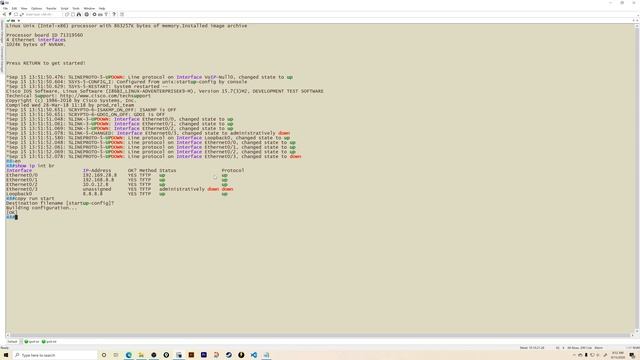Open the Help menu
This screenshot has width=640, height=360.
pos(102,8)
